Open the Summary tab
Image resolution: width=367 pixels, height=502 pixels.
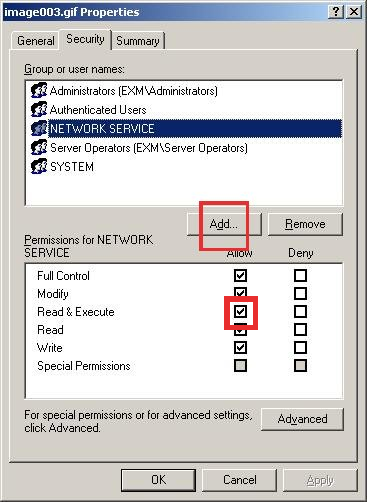pos(138,41)
